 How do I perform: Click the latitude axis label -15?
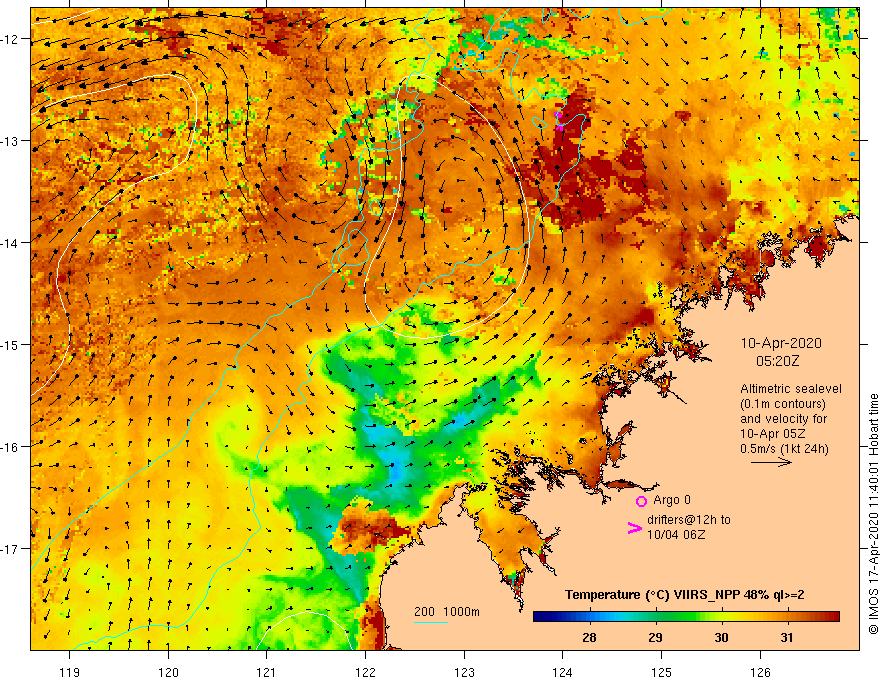(x=10, y=344)
